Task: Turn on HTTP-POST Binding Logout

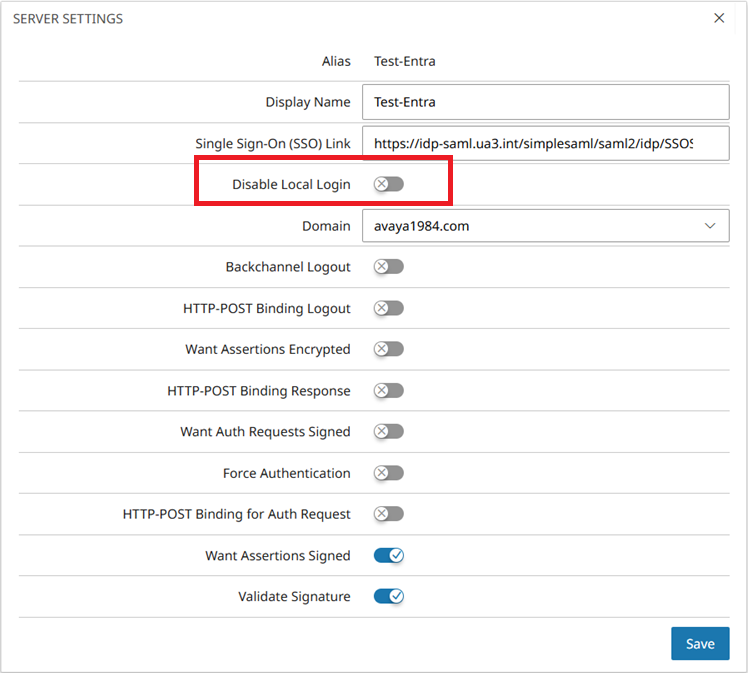Action: click(388, 308)
